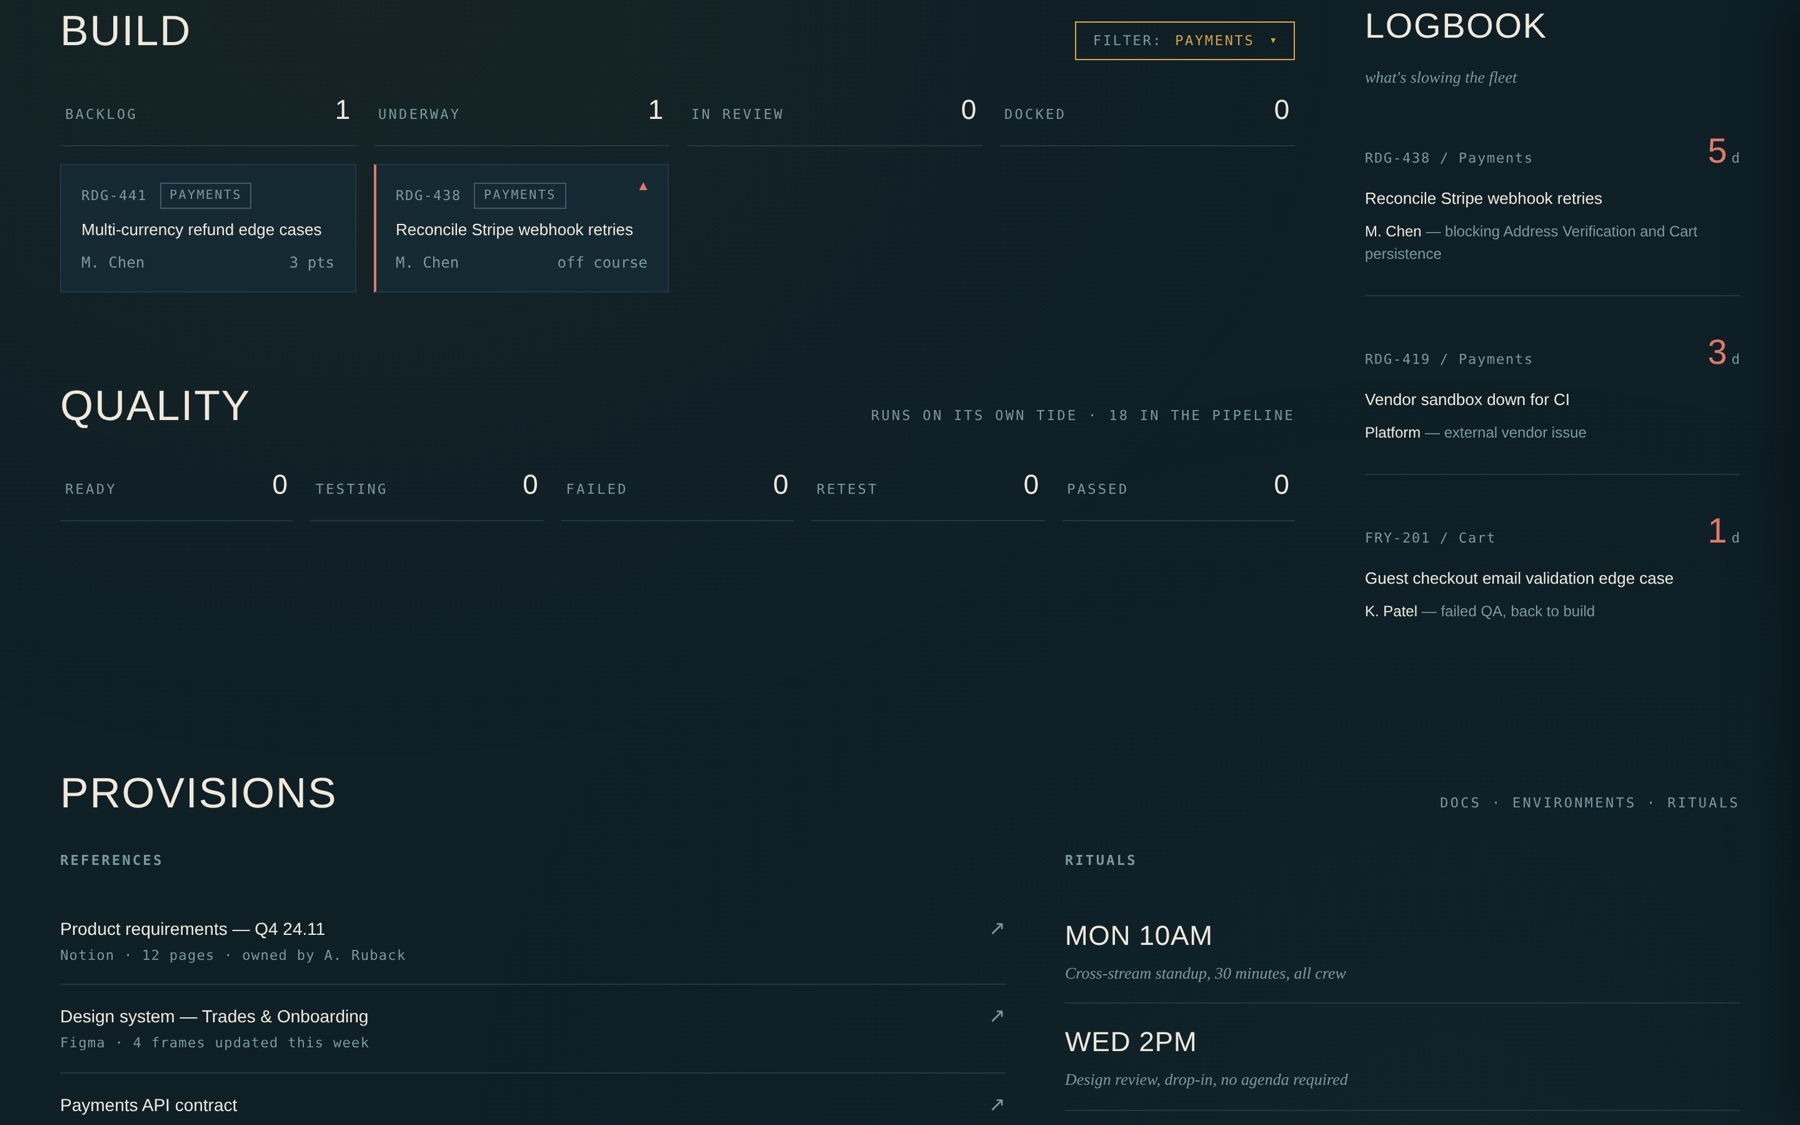
Task: Click the Design review, drop-in description
Action: [1206, 1080]
